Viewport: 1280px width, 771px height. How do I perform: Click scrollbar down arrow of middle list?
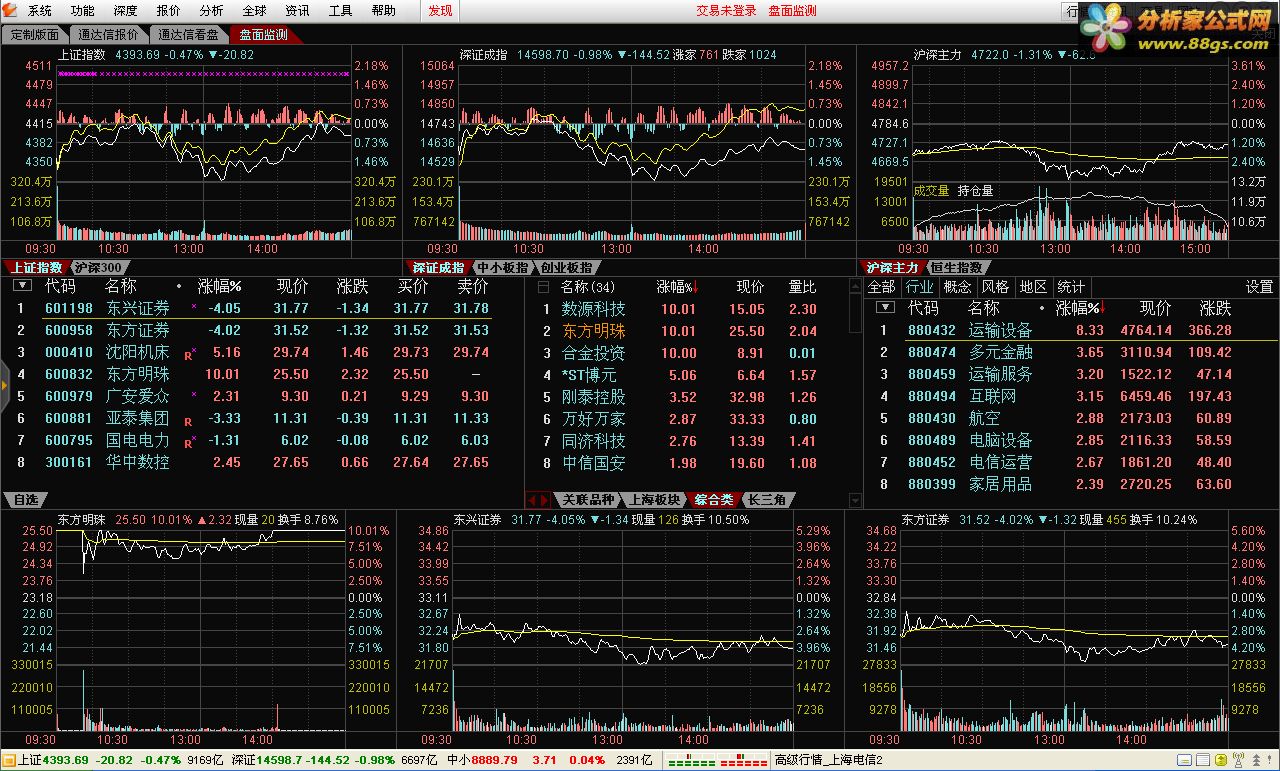[x=855, y=500]
